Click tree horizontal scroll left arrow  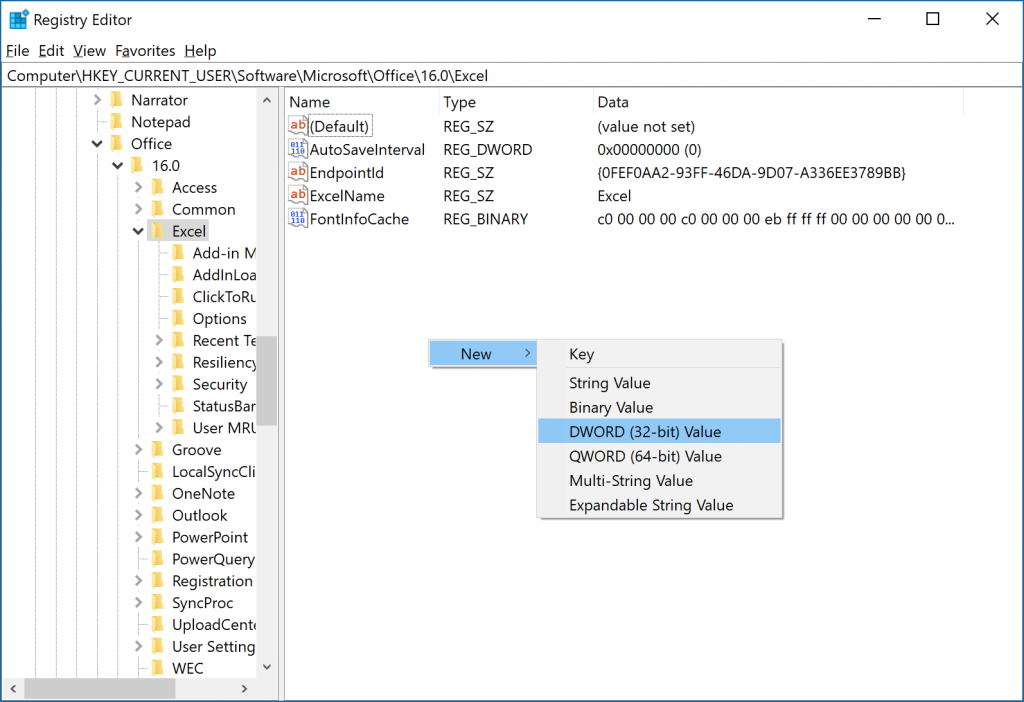(13, 688)
